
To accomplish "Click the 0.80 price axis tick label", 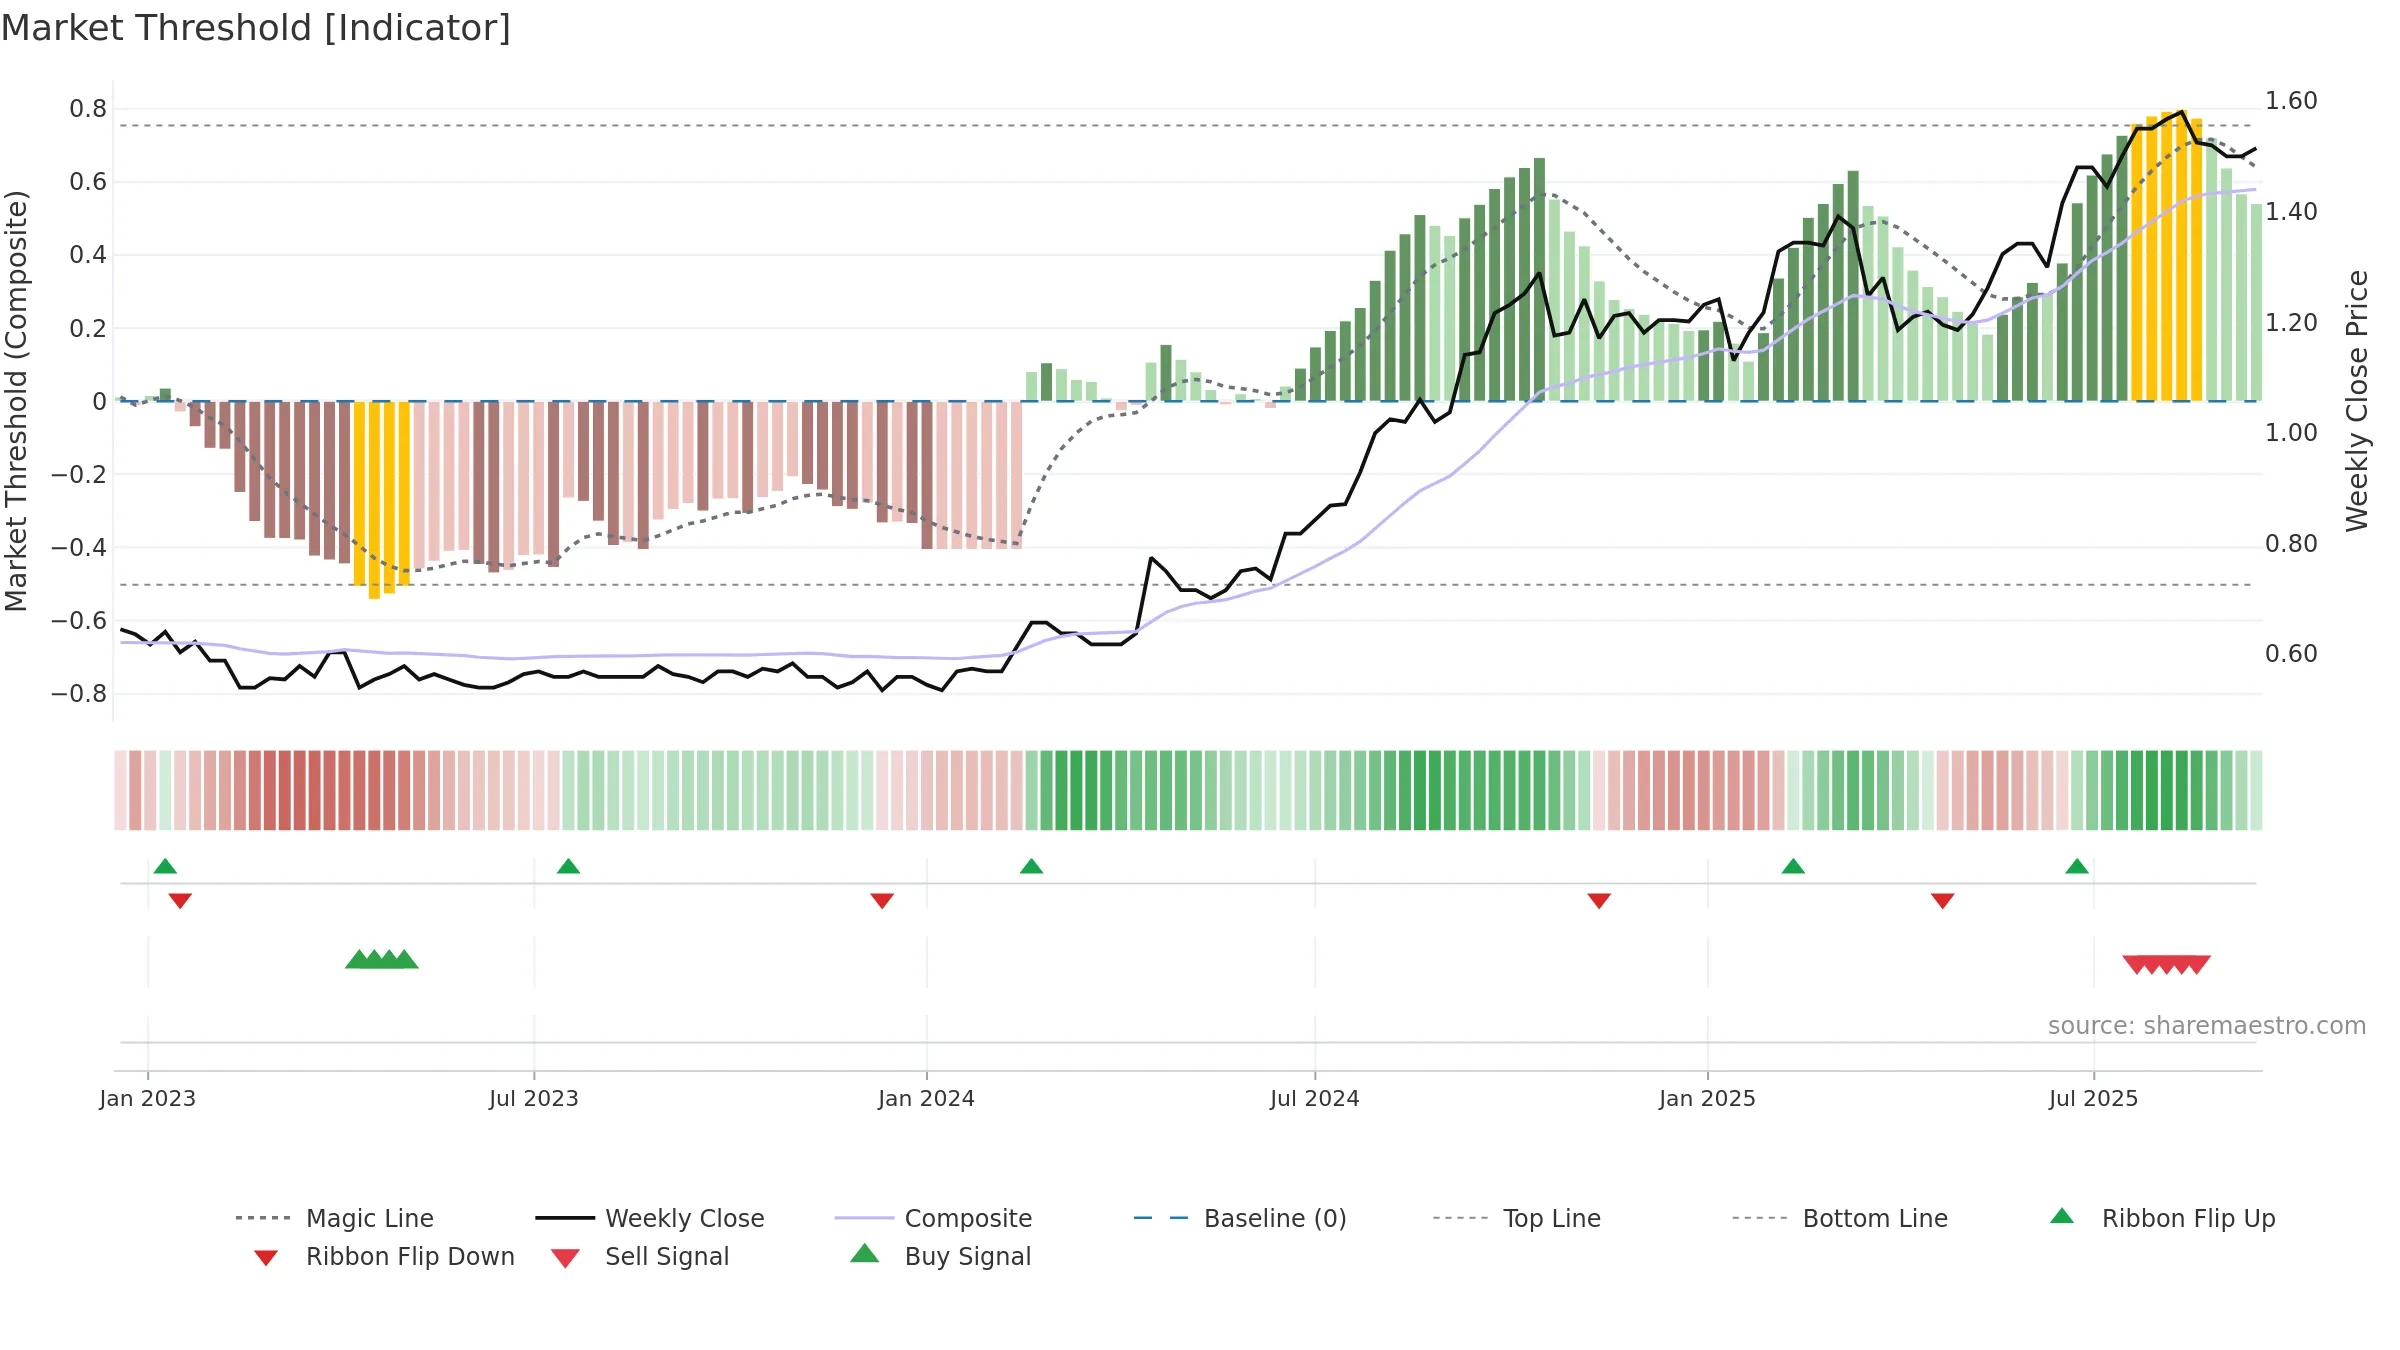I will (x=2291, y=544).
